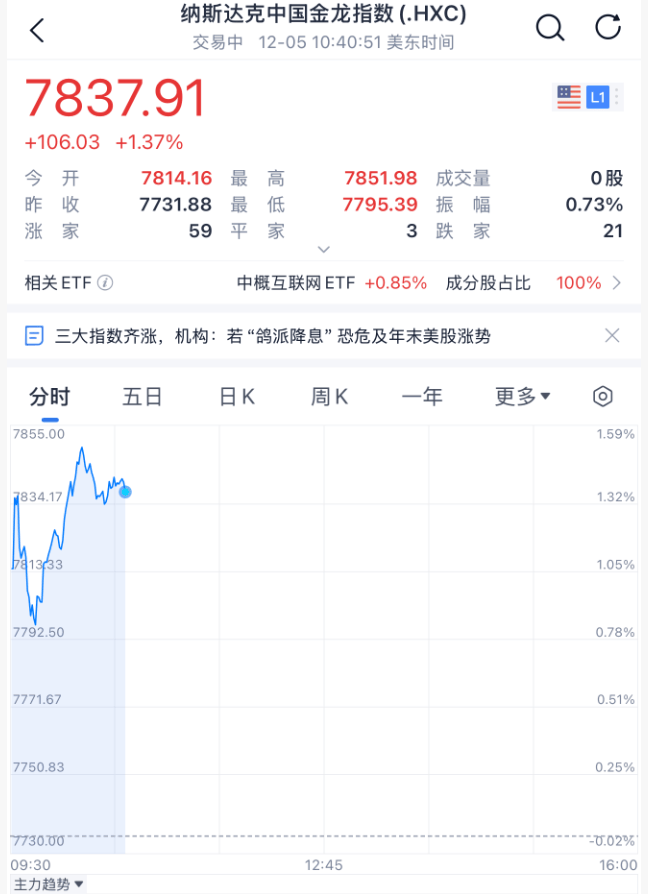
Task: Expand the quote details chevron
Action: [x=323, y=249]
